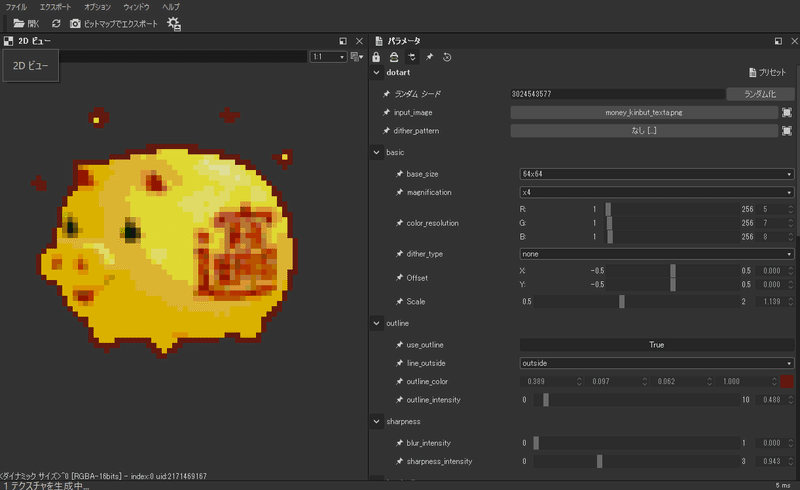The image size is (800, 490).
Task: Click the color_resolution B slider
Action: pos(671,237)
